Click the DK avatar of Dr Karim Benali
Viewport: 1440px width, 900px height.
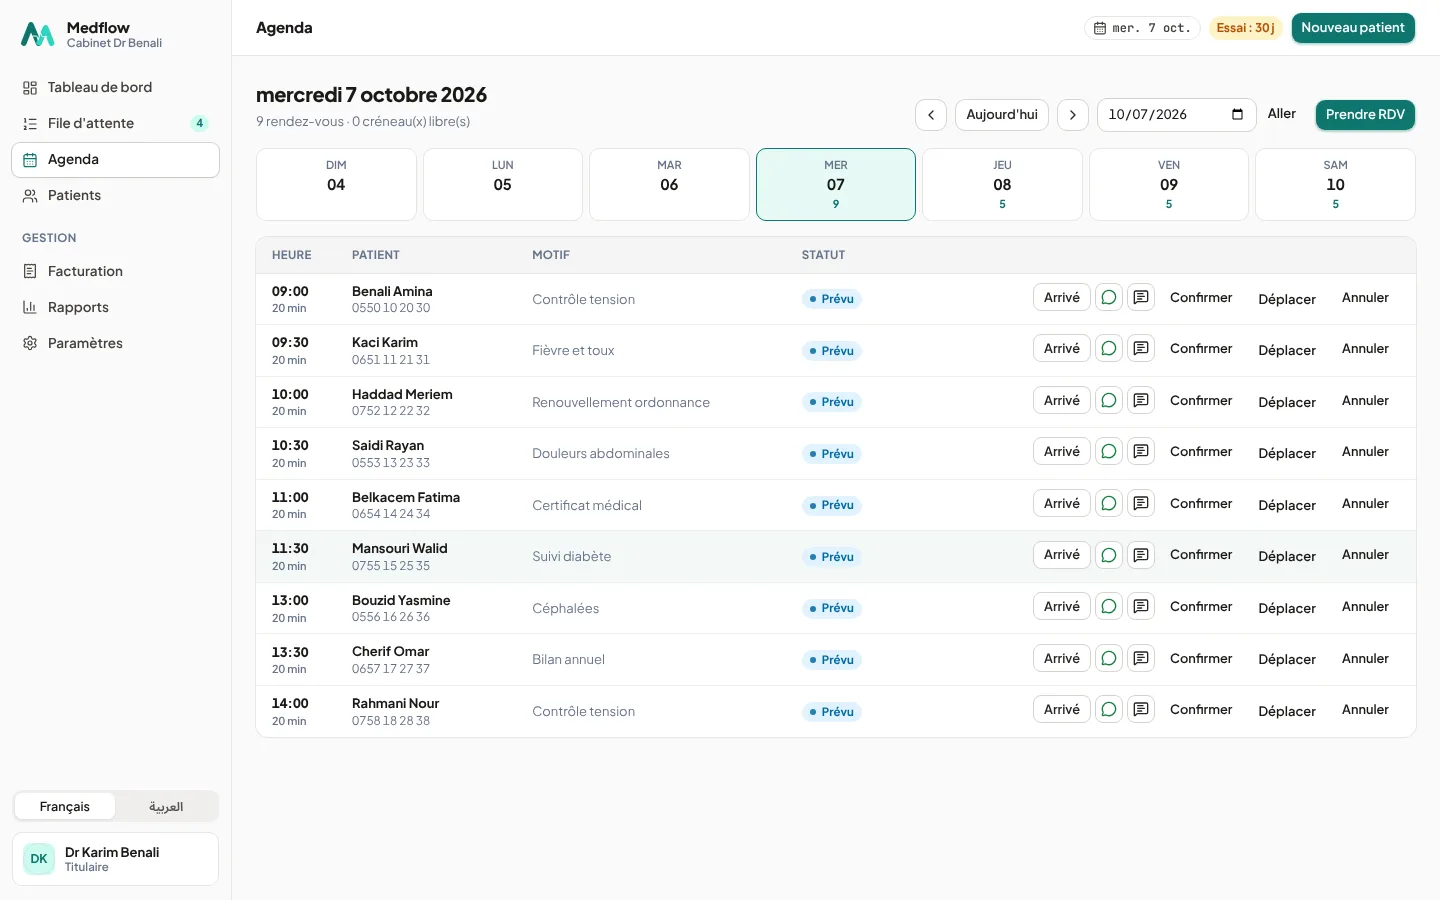(39, 859)
